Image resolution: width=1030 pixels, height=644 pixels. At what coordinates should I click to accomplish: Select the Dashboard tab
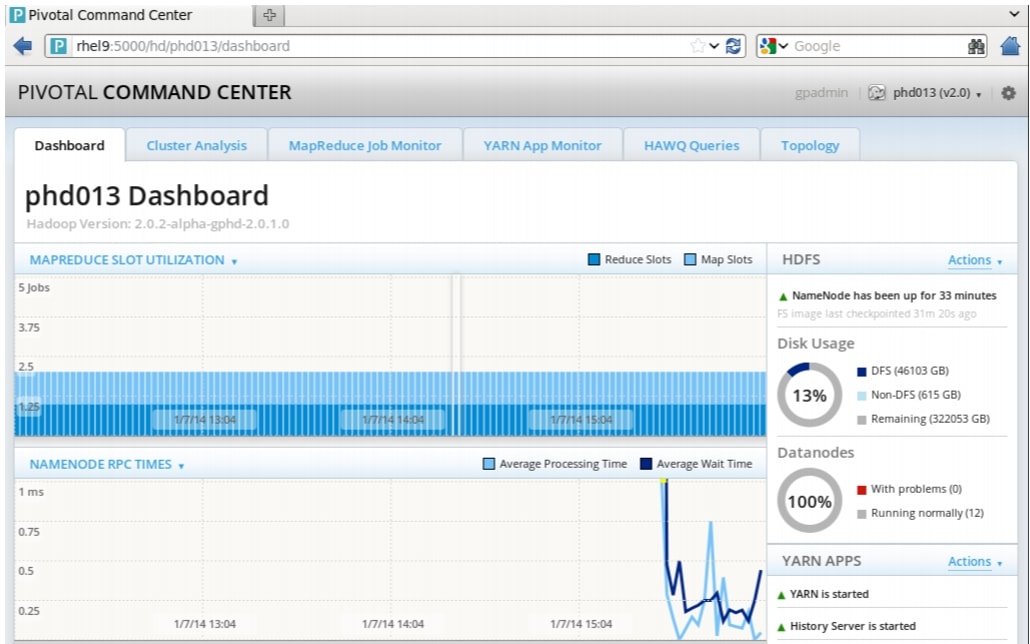tap(70, 145)
